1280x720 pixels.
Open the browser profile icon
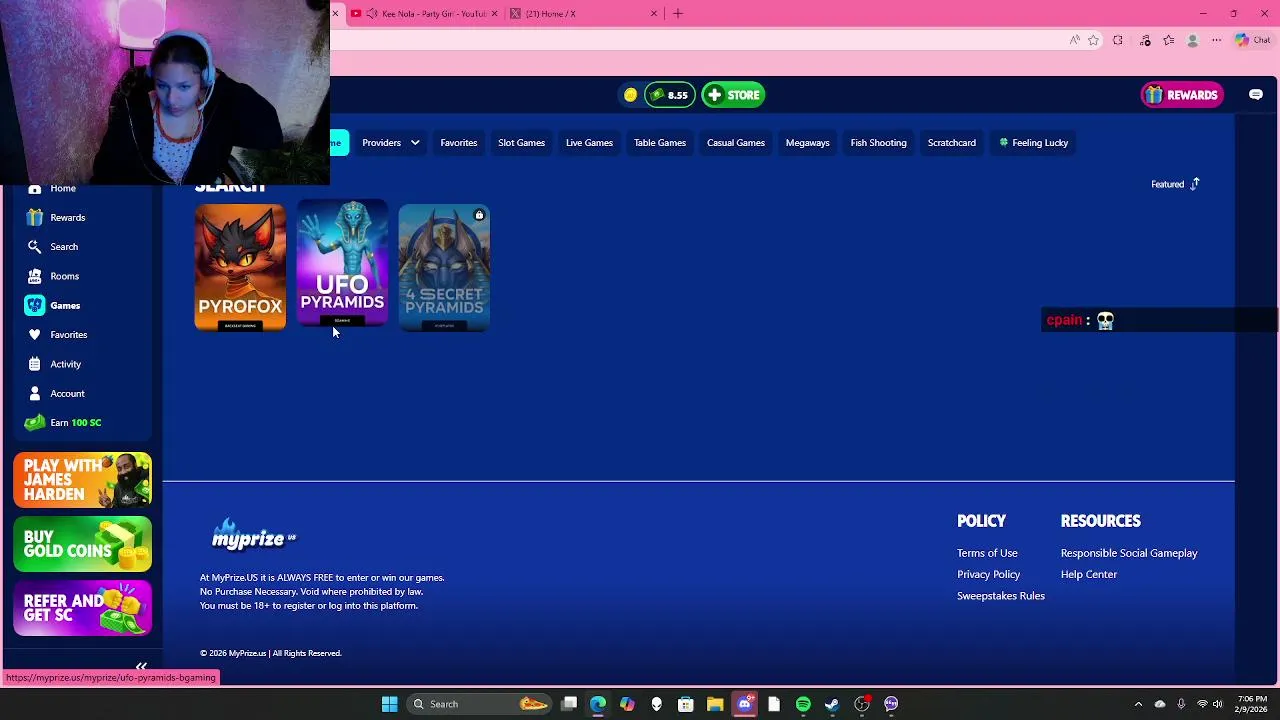point(1192,41)
